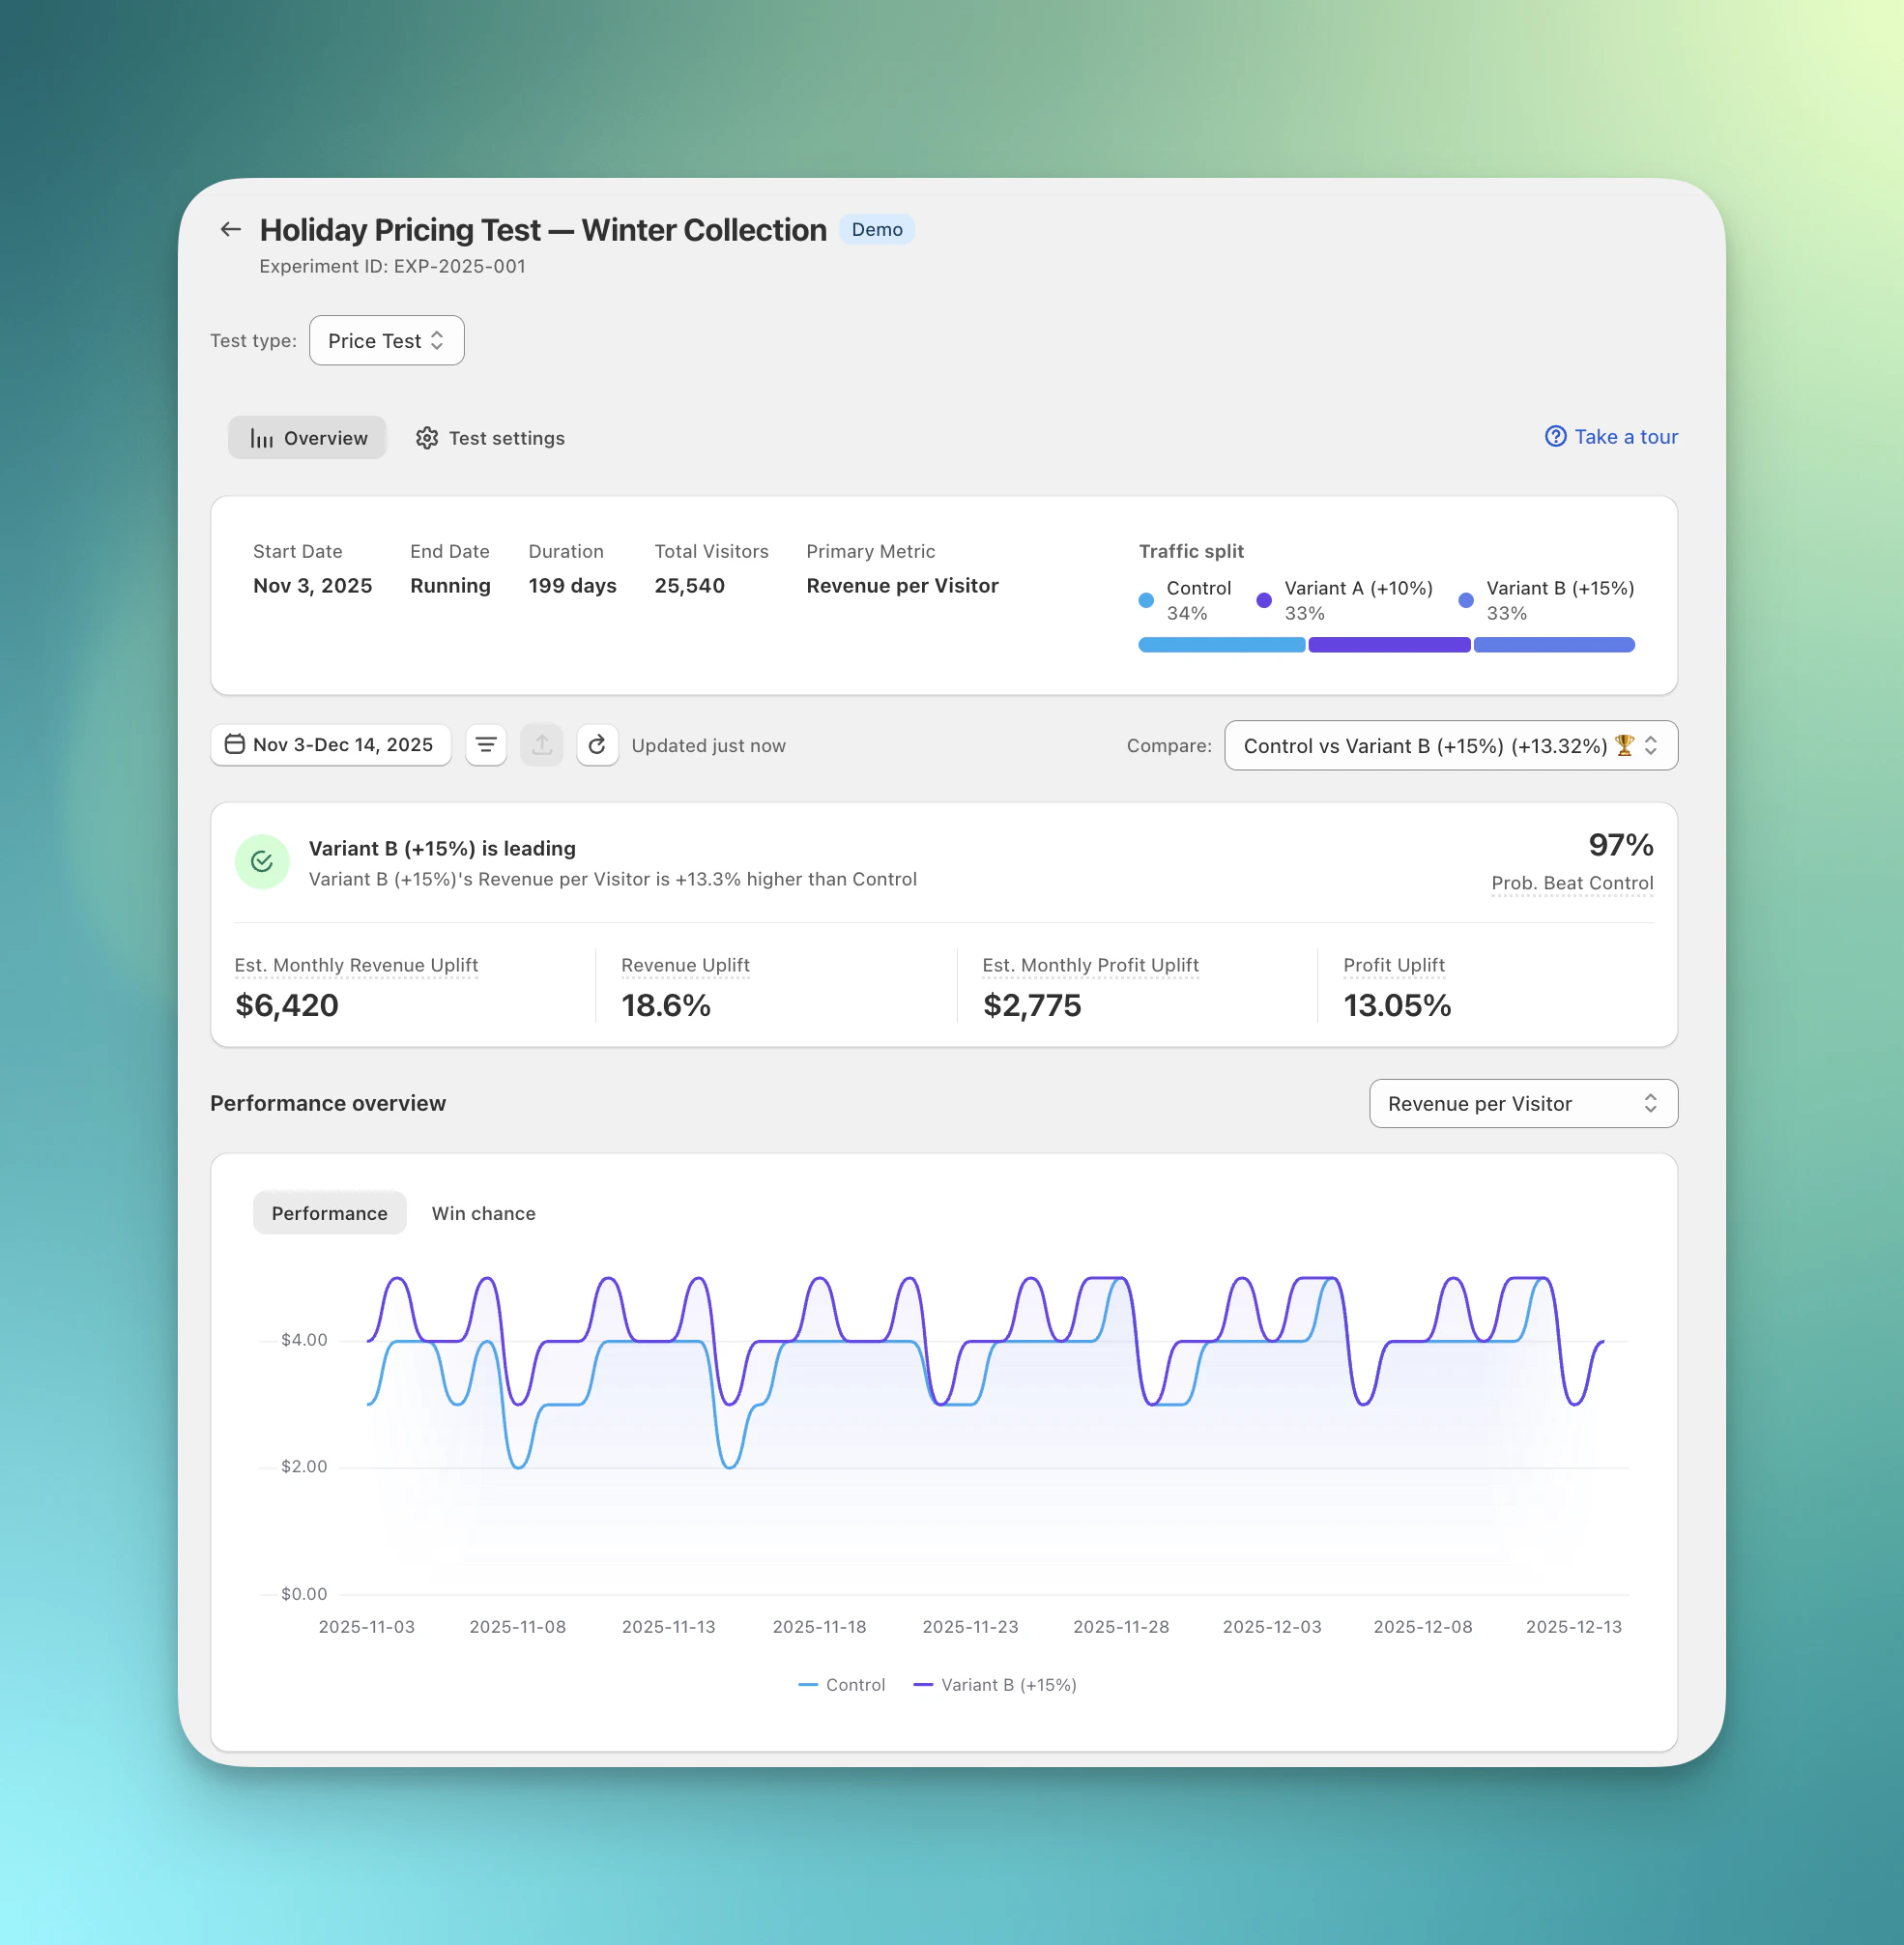Select the Win chance chart tab
This screenshot has height=1945, width=1904.
pyautogui.click(x=484, y=1213)
